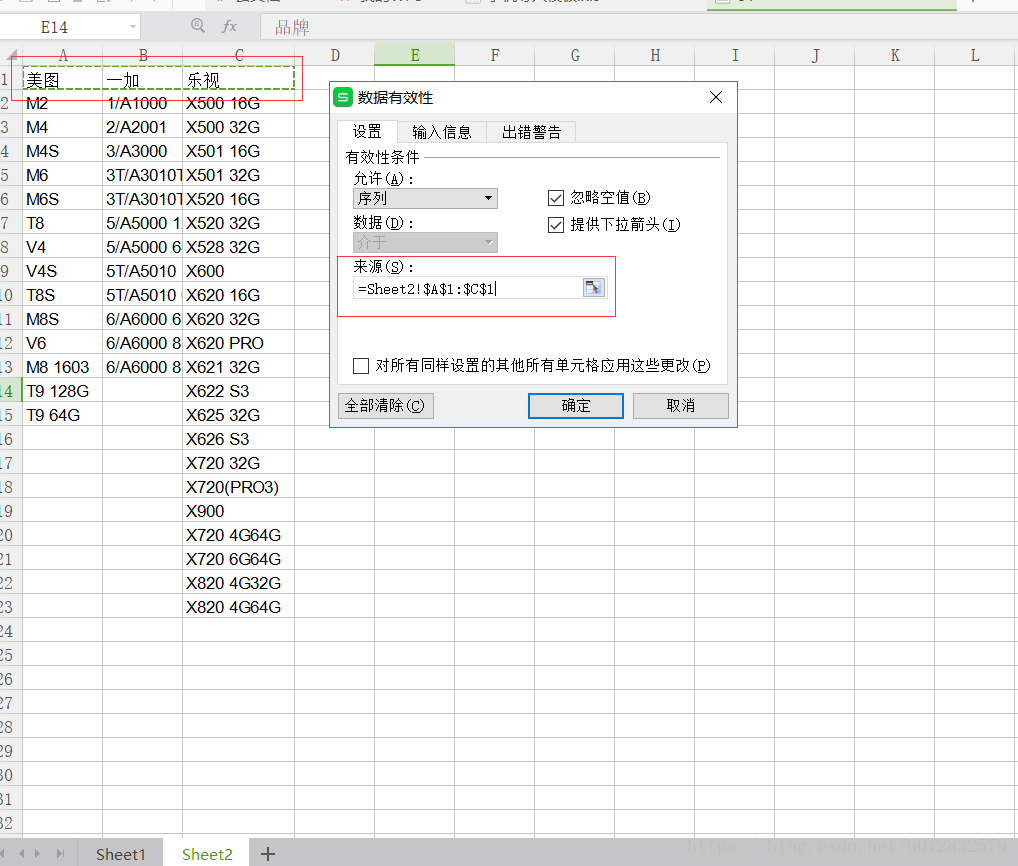Click 确定 button

(576, 406)
